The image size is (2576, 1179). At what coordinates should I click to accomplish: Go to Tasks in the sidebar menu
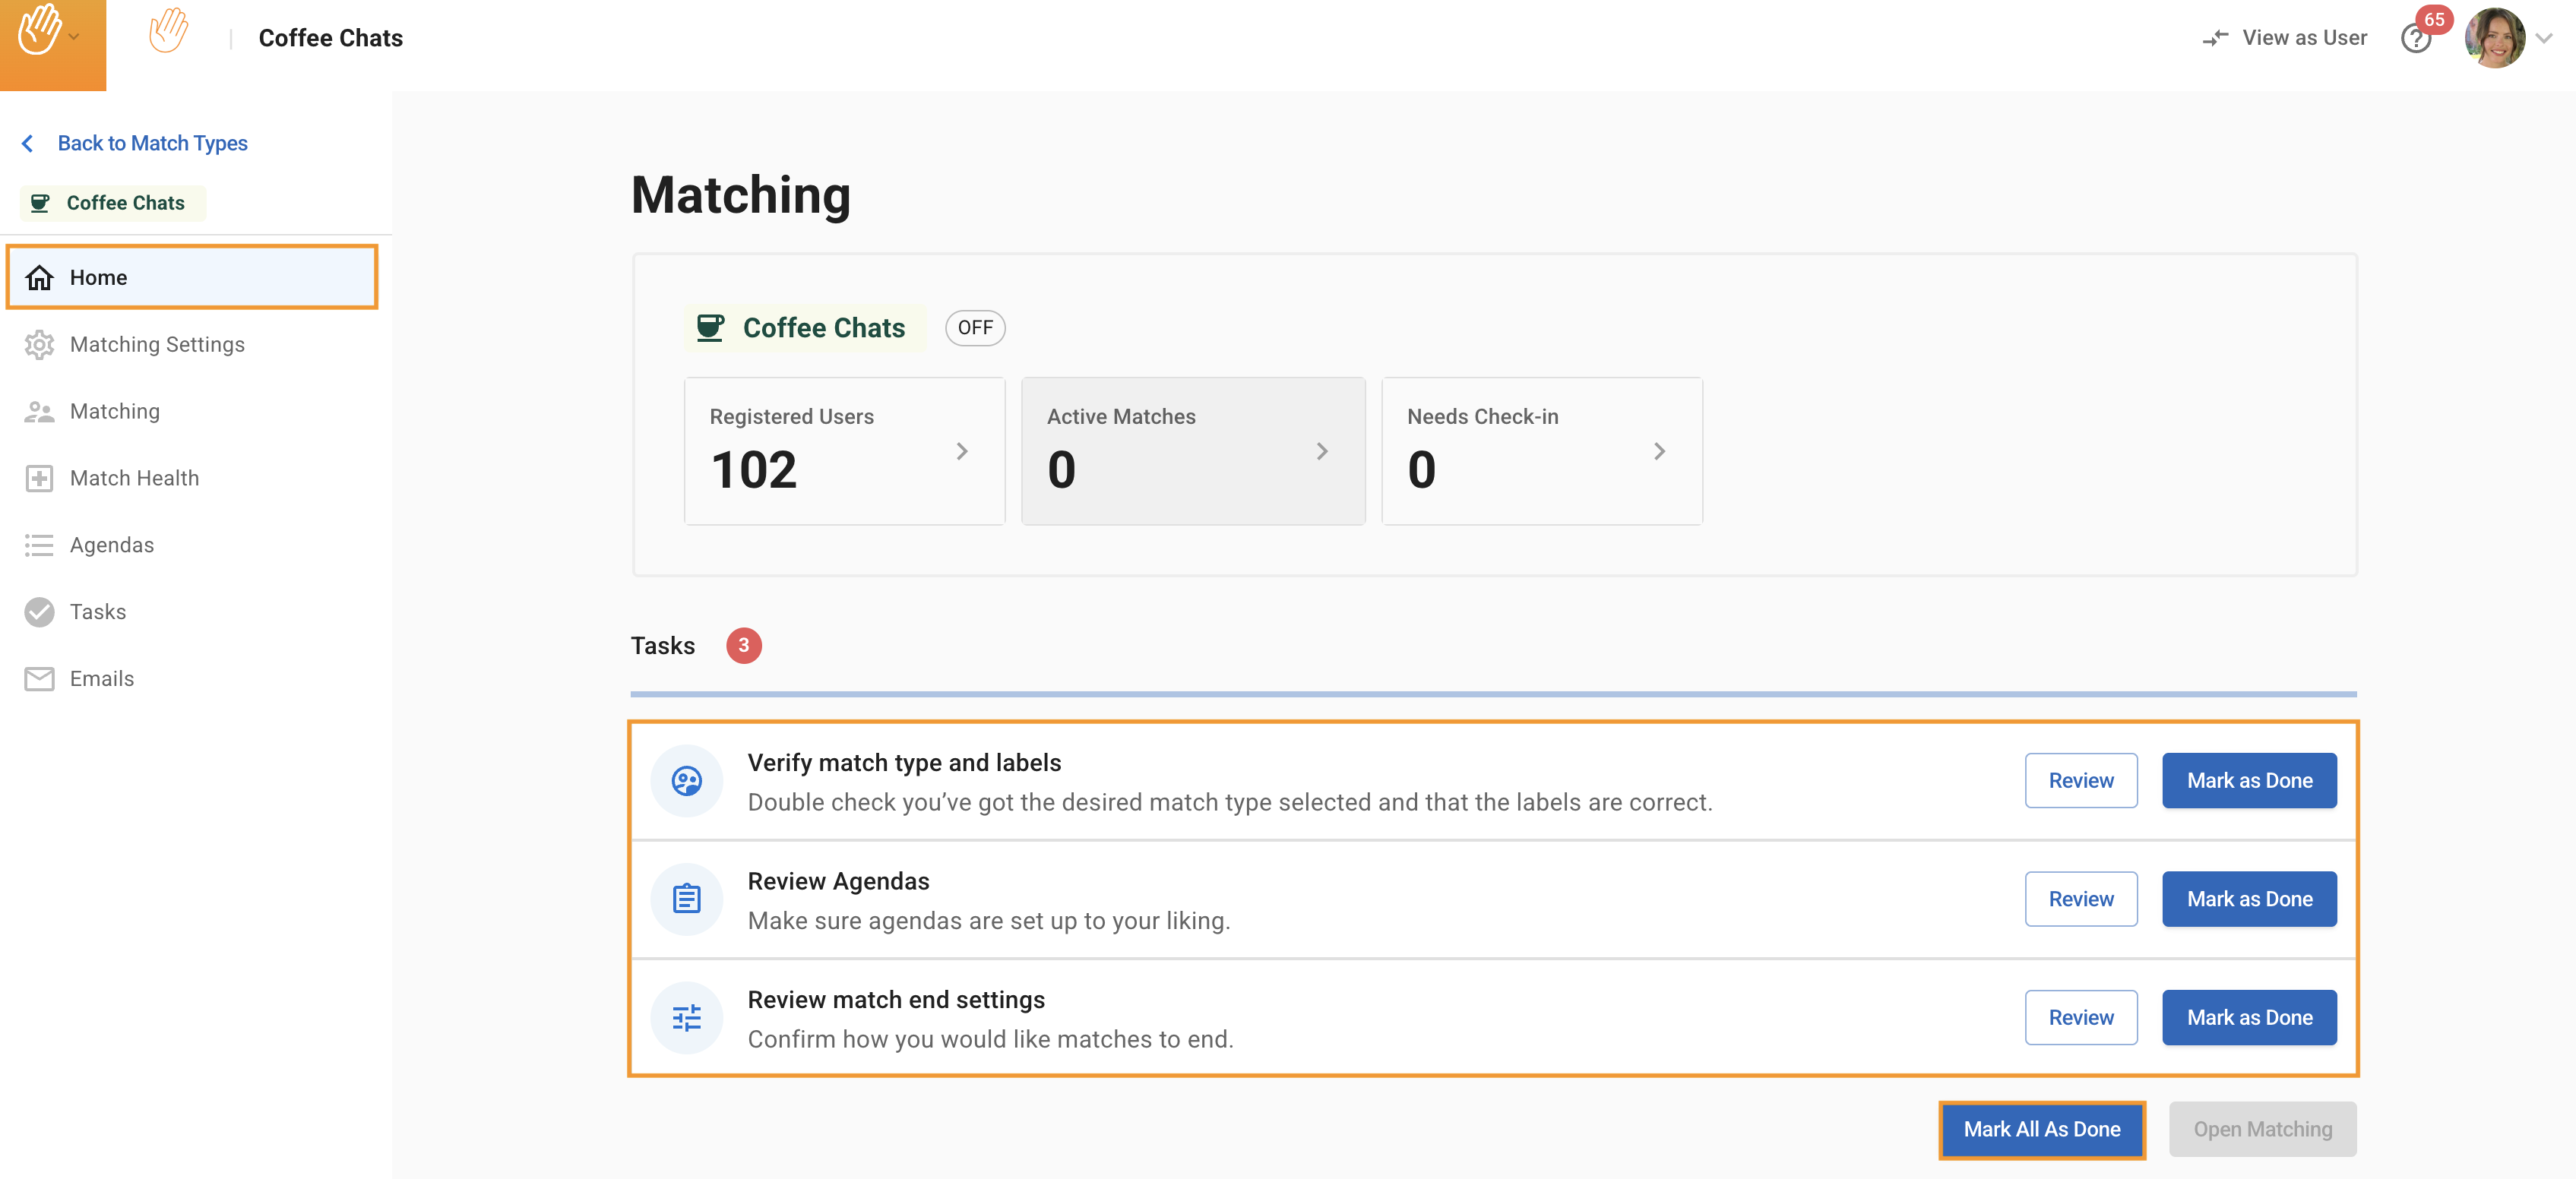point(97,612)
